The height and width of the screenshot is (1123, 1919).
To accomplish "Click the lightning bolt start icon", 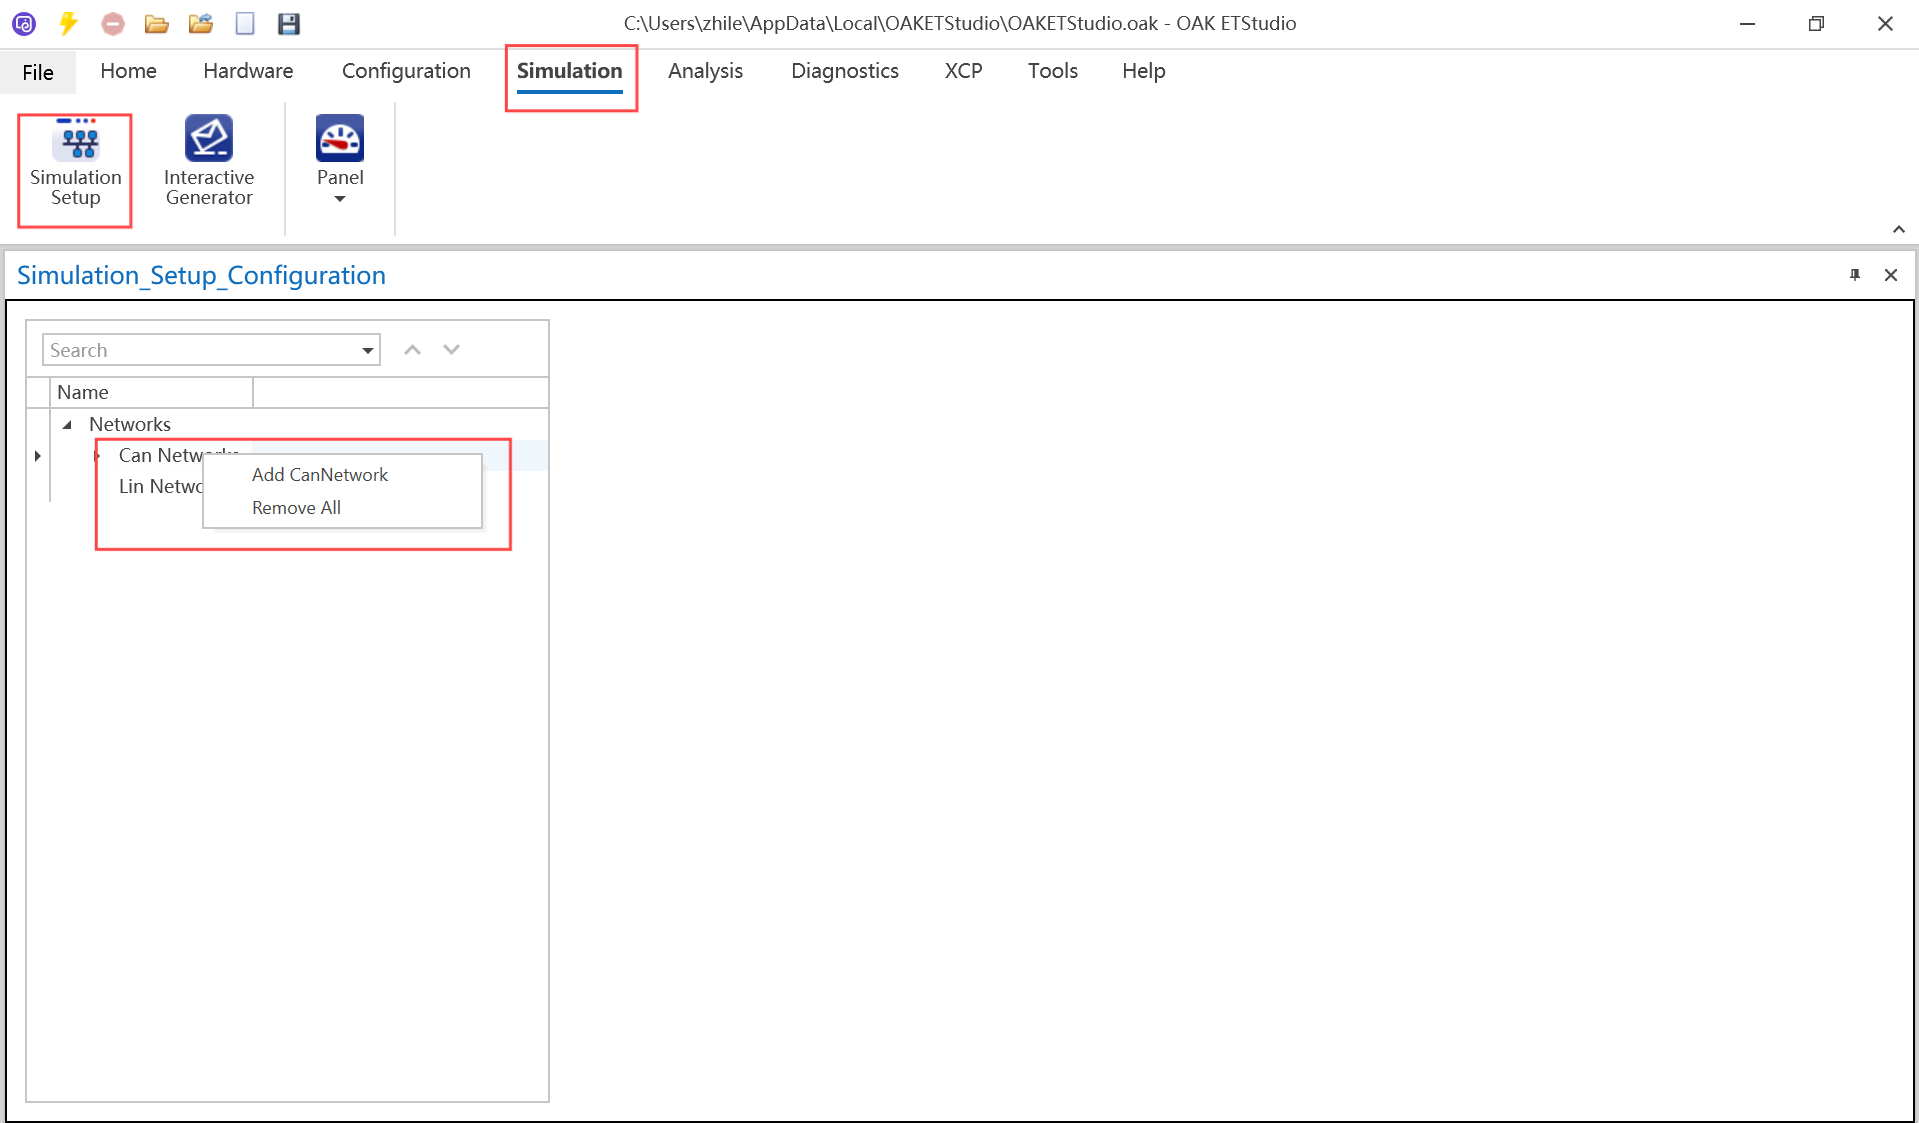I will coord(68,23).
